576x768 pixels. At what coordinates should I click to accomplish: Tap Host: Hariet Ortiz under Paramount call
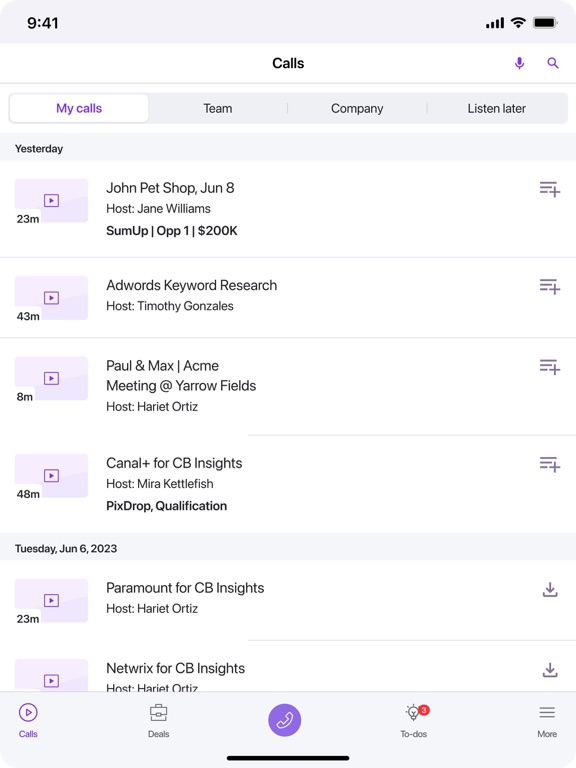(x=152, y=609)
